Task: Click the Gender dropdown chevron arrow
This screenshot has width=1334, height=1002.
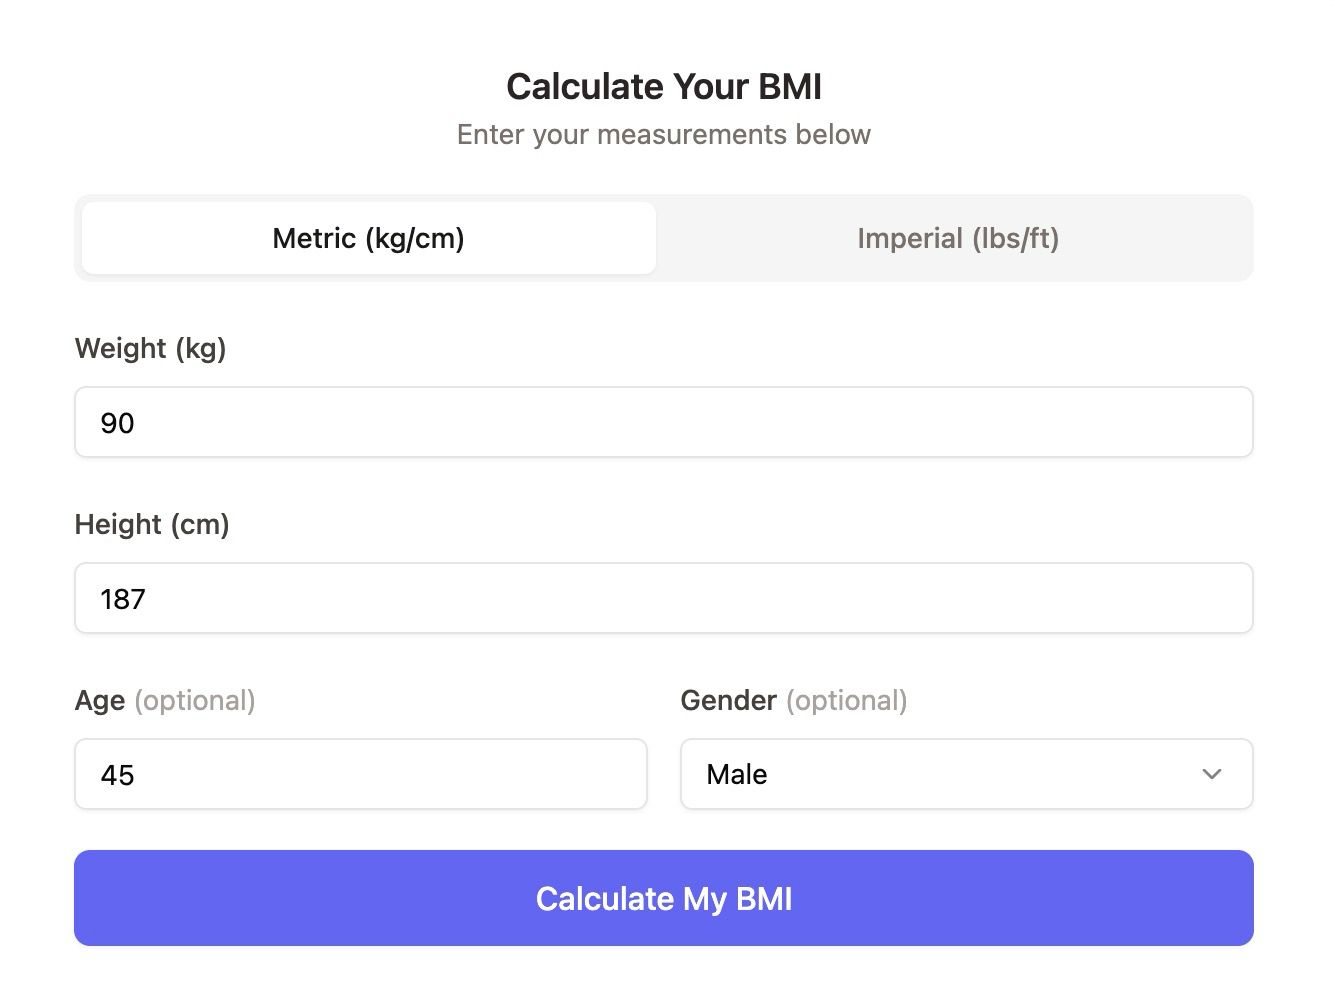Action: (1212, 774)
